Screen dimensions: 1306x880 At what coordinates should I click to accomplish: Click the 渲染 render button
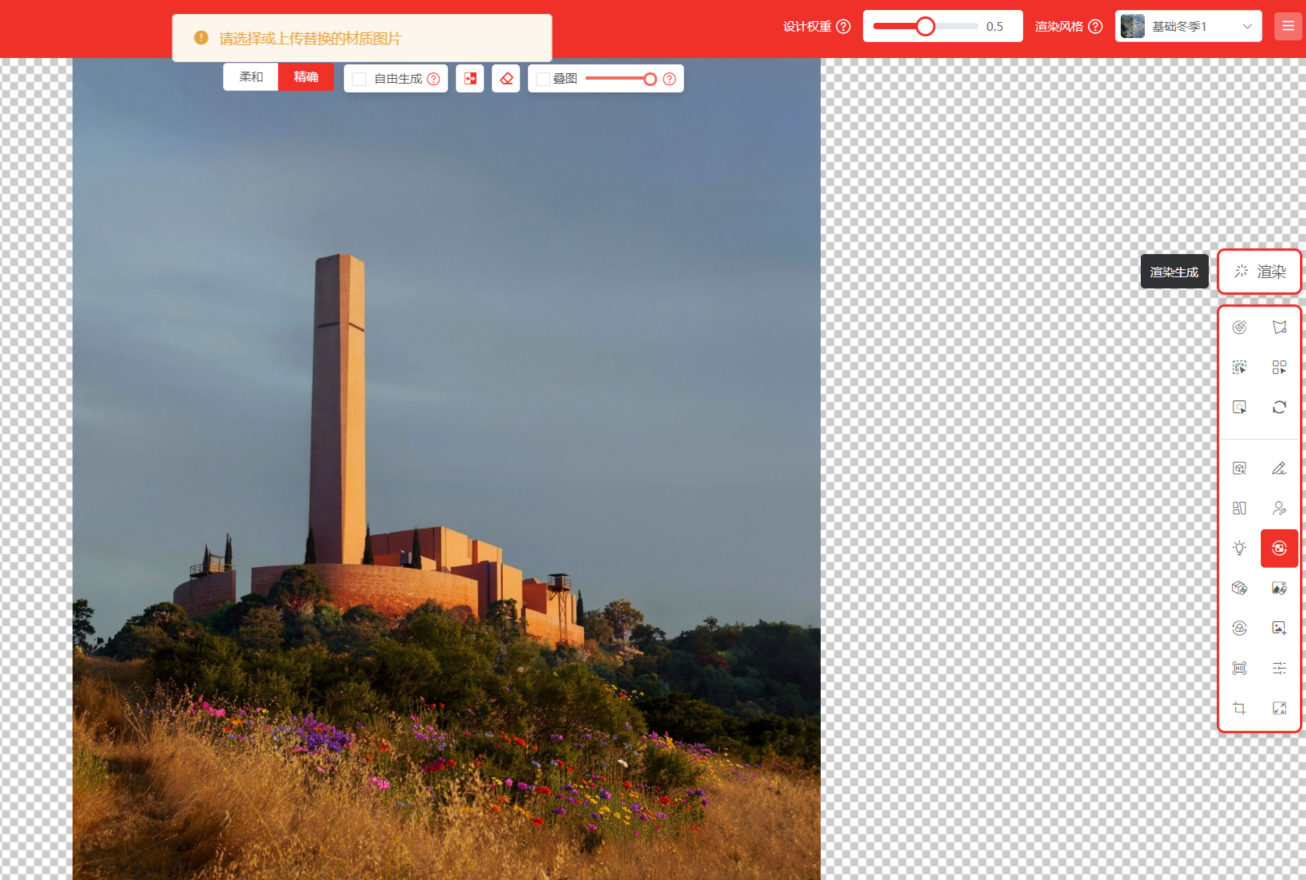[1260, 272]
